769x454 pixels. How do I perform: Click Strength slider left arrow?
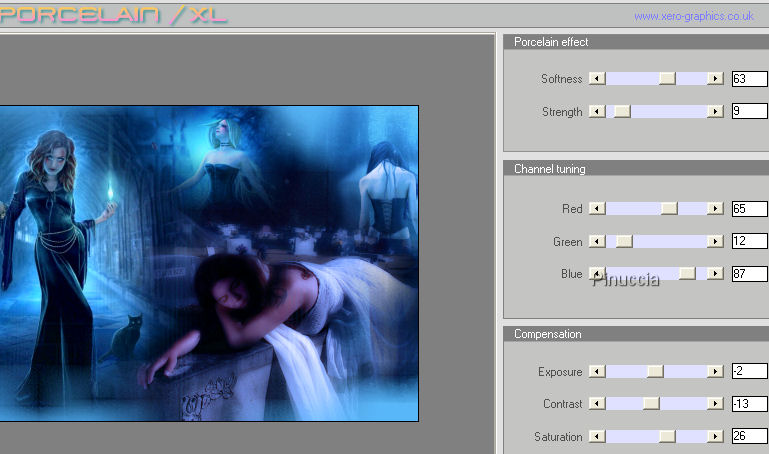point(597,111)
